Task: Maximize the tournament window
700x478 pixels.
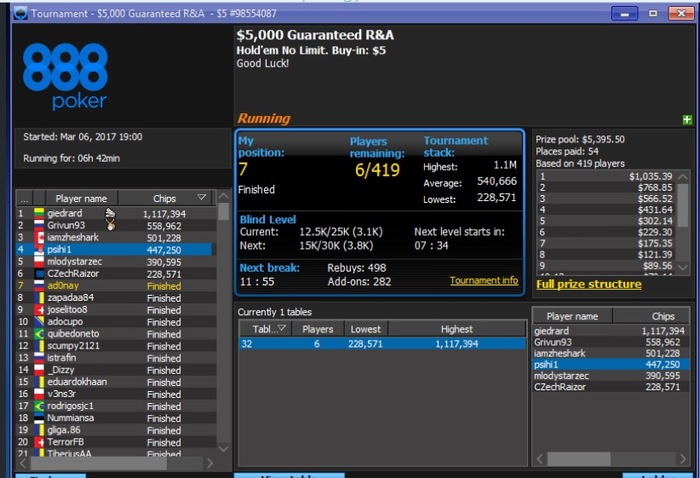Action: pyautogui.click(x=653, y=13)
